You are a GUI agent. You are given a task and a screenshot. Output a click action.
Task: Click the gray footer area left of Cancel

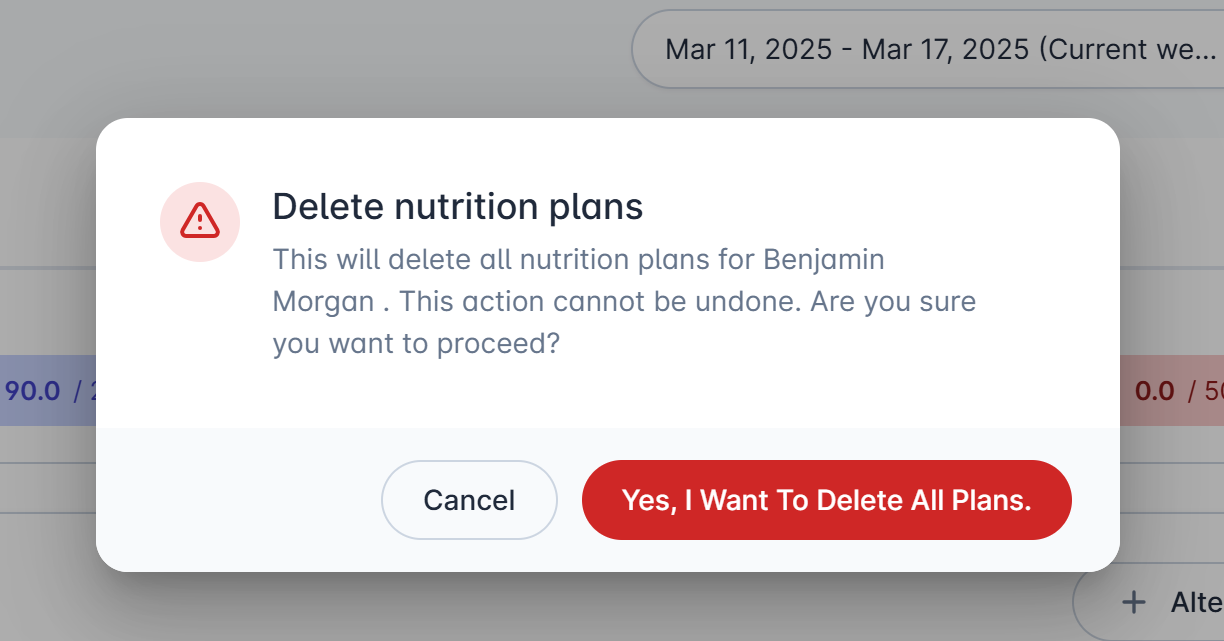238,500
